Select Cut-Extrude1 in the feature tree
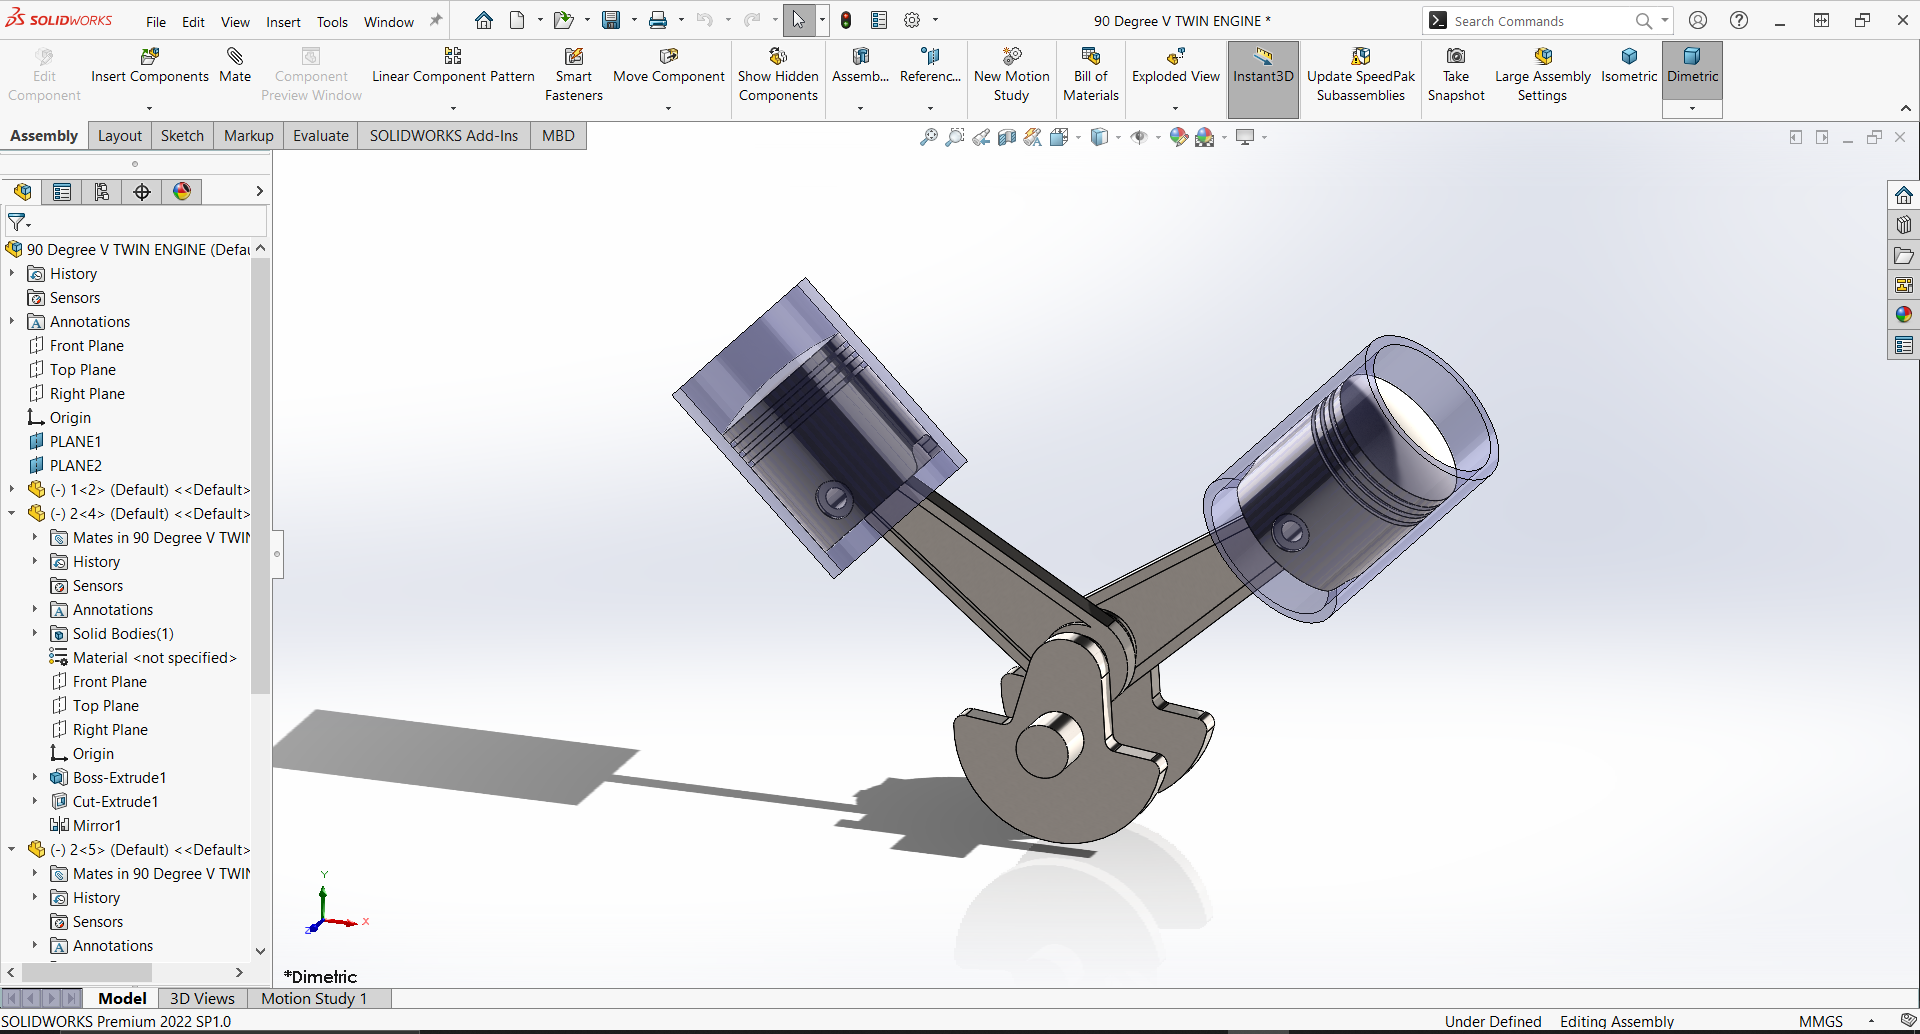This screenshot has width=1920, height=1034. click(x=115, y=802)
